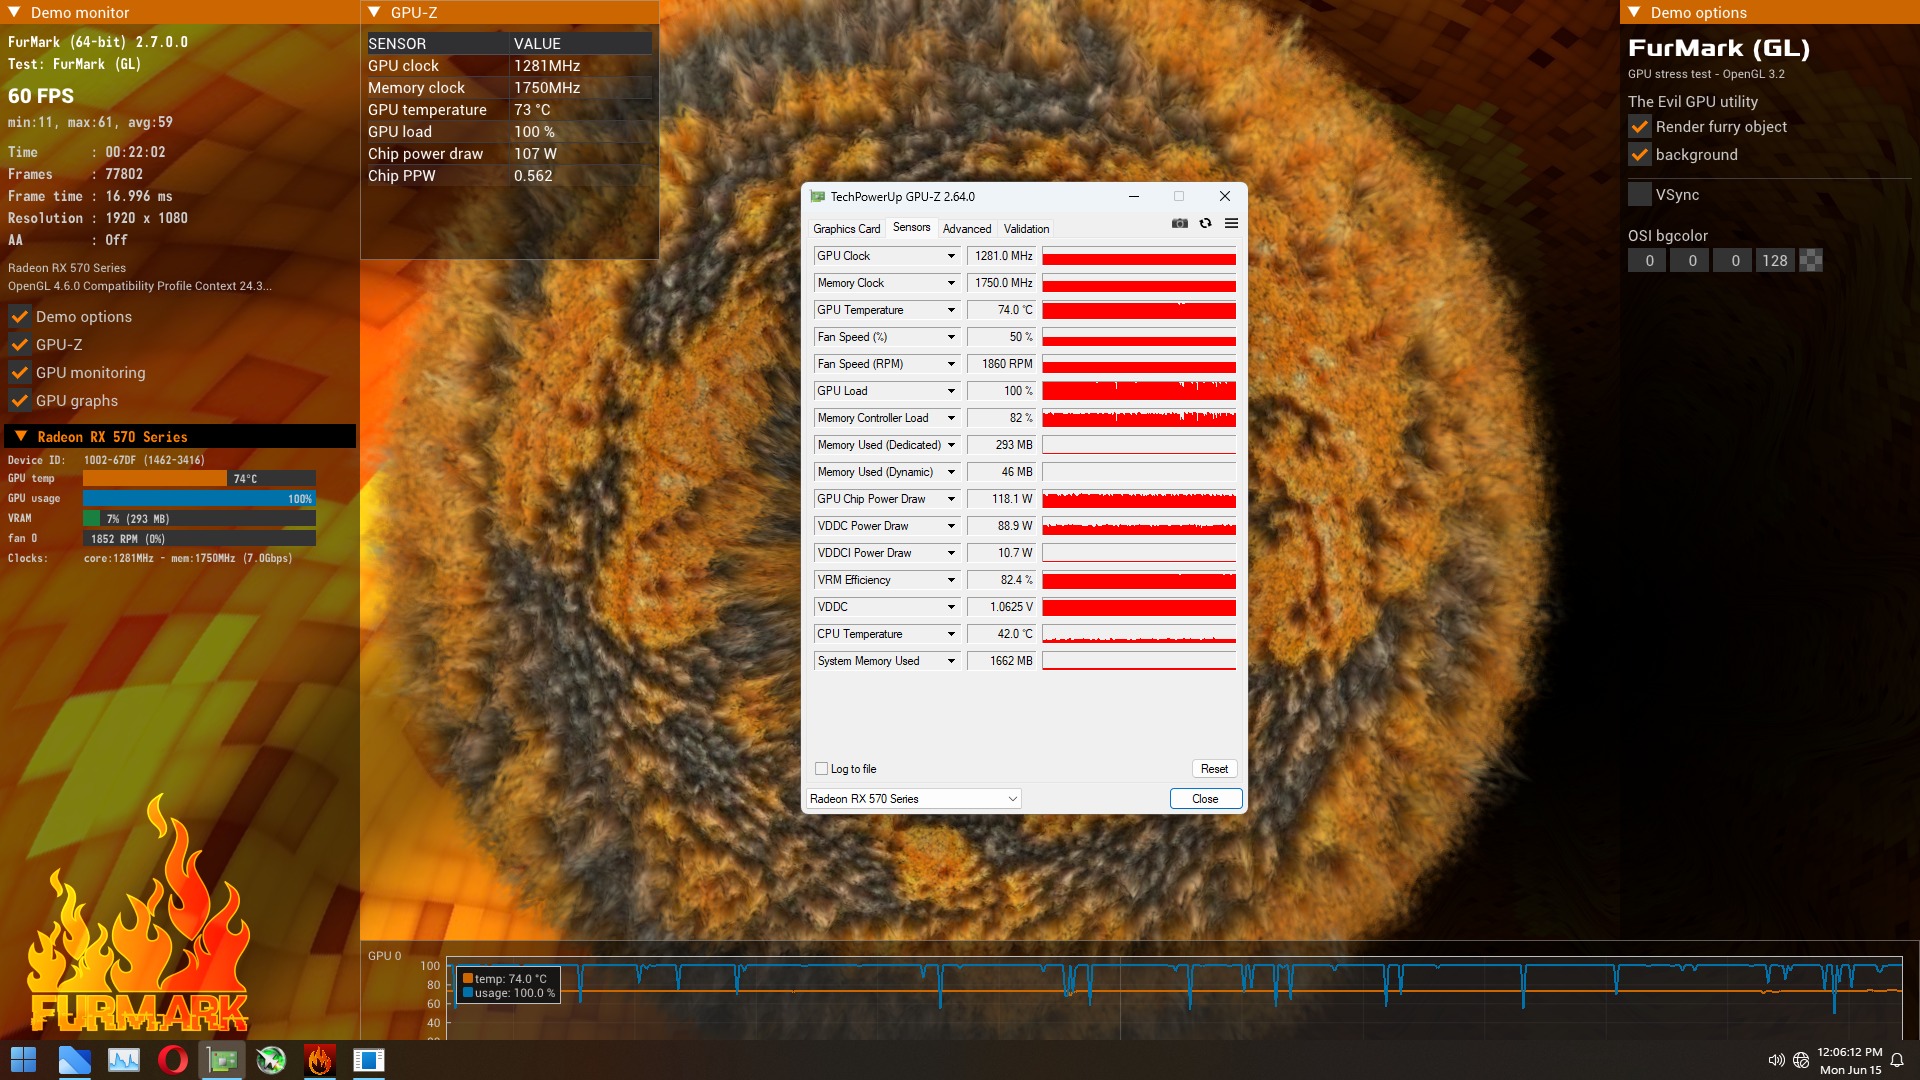
Task: Take a GPU-Z sensor screenshot with camera icon
Action: click(1180, 223)
